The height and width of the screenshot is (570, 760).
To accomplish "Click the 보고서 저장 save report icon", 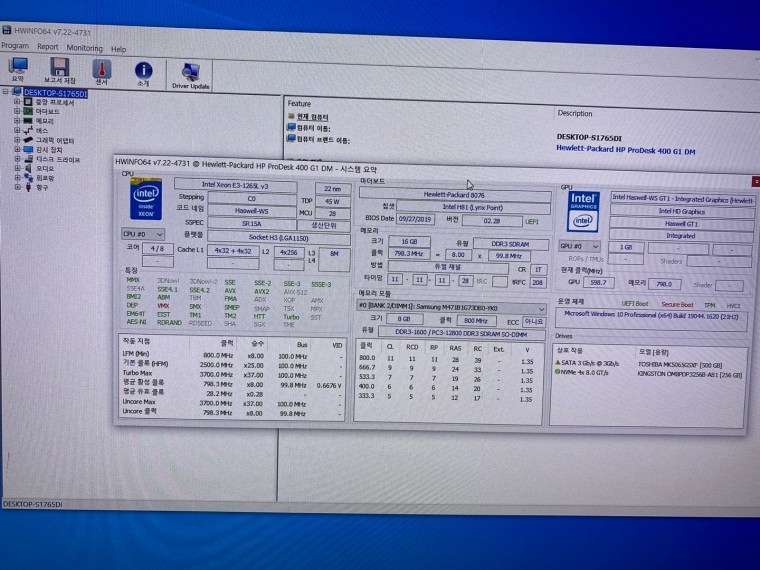I will (60, 71).
